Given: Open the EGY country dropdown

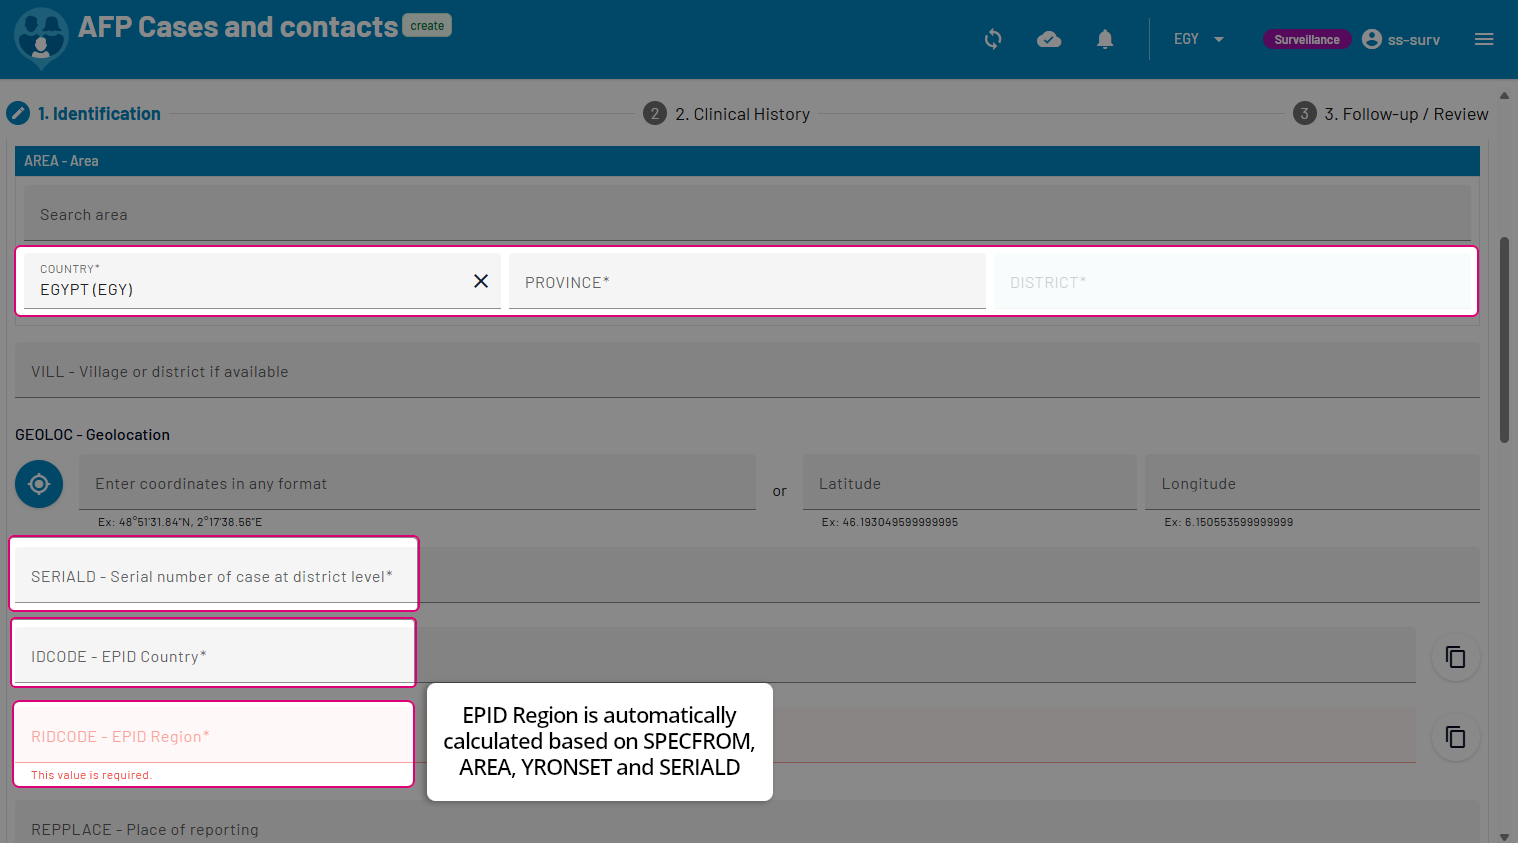Looking at the screenshot, I should point(1199,39).
